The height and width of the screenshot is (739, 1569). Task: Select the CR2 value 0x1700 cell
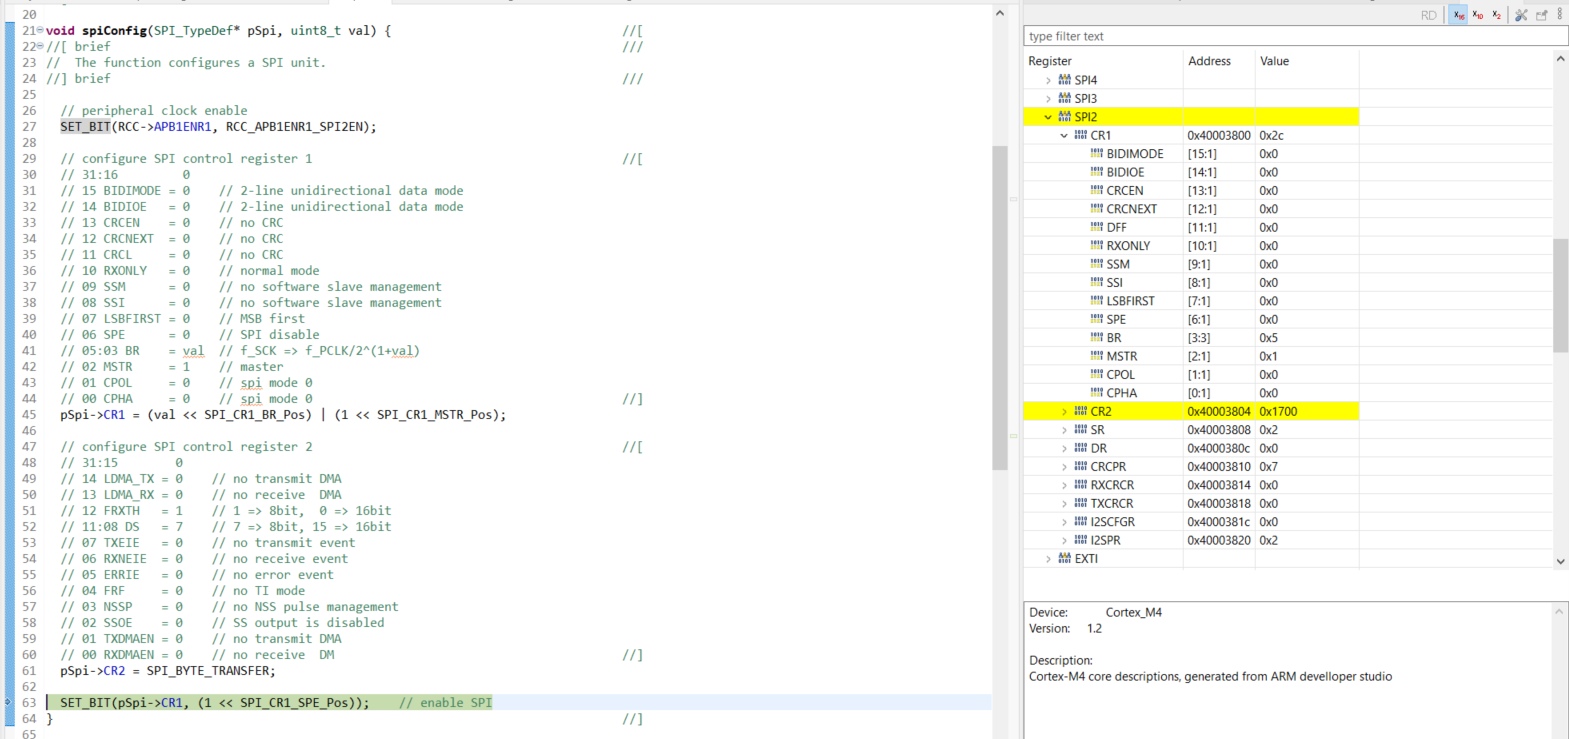tap(1307, 411)
